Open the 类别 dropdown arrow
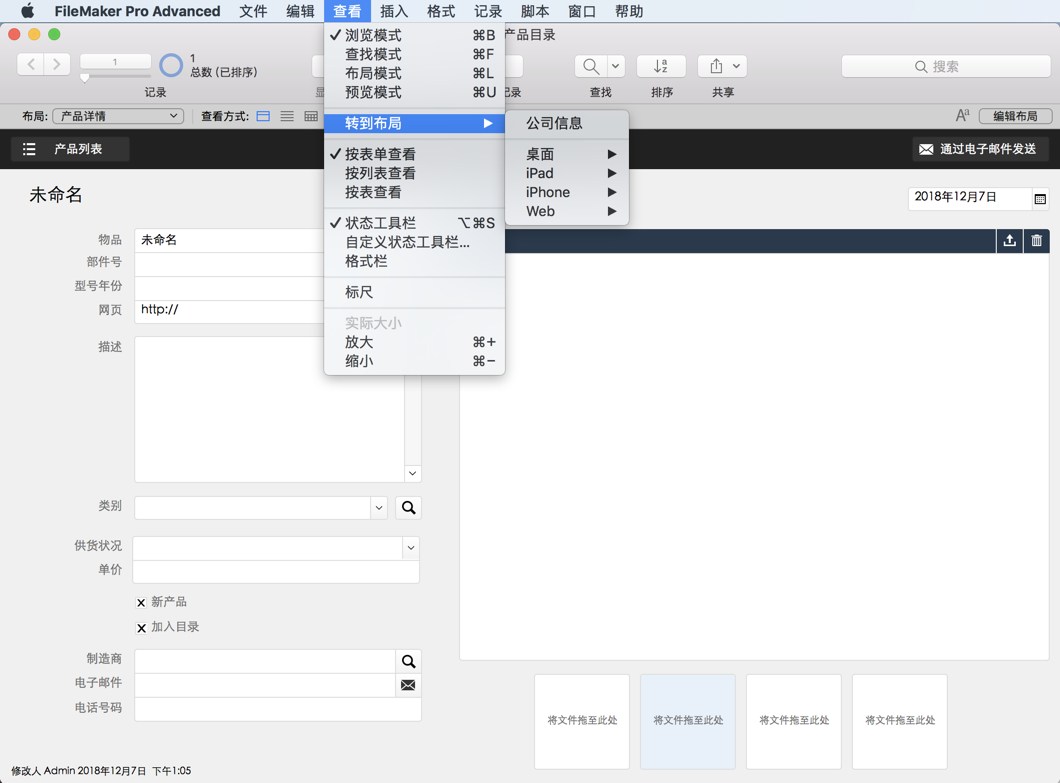1060x783 pixels. point(379,508)
